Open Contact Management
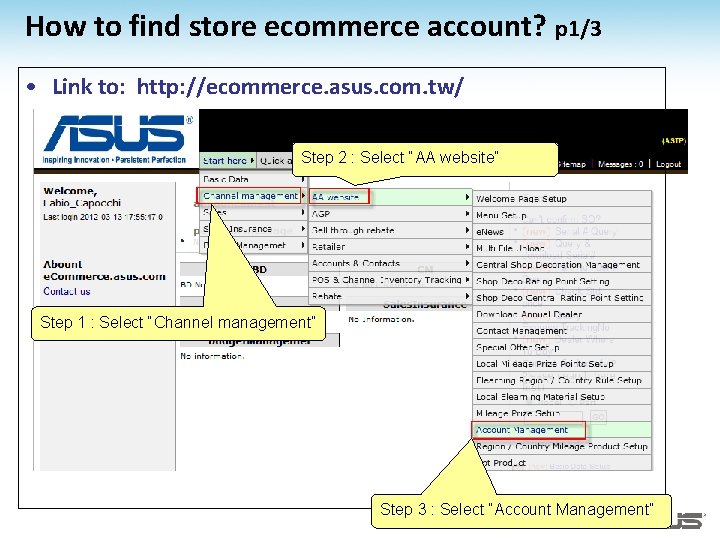 [562, 331]
